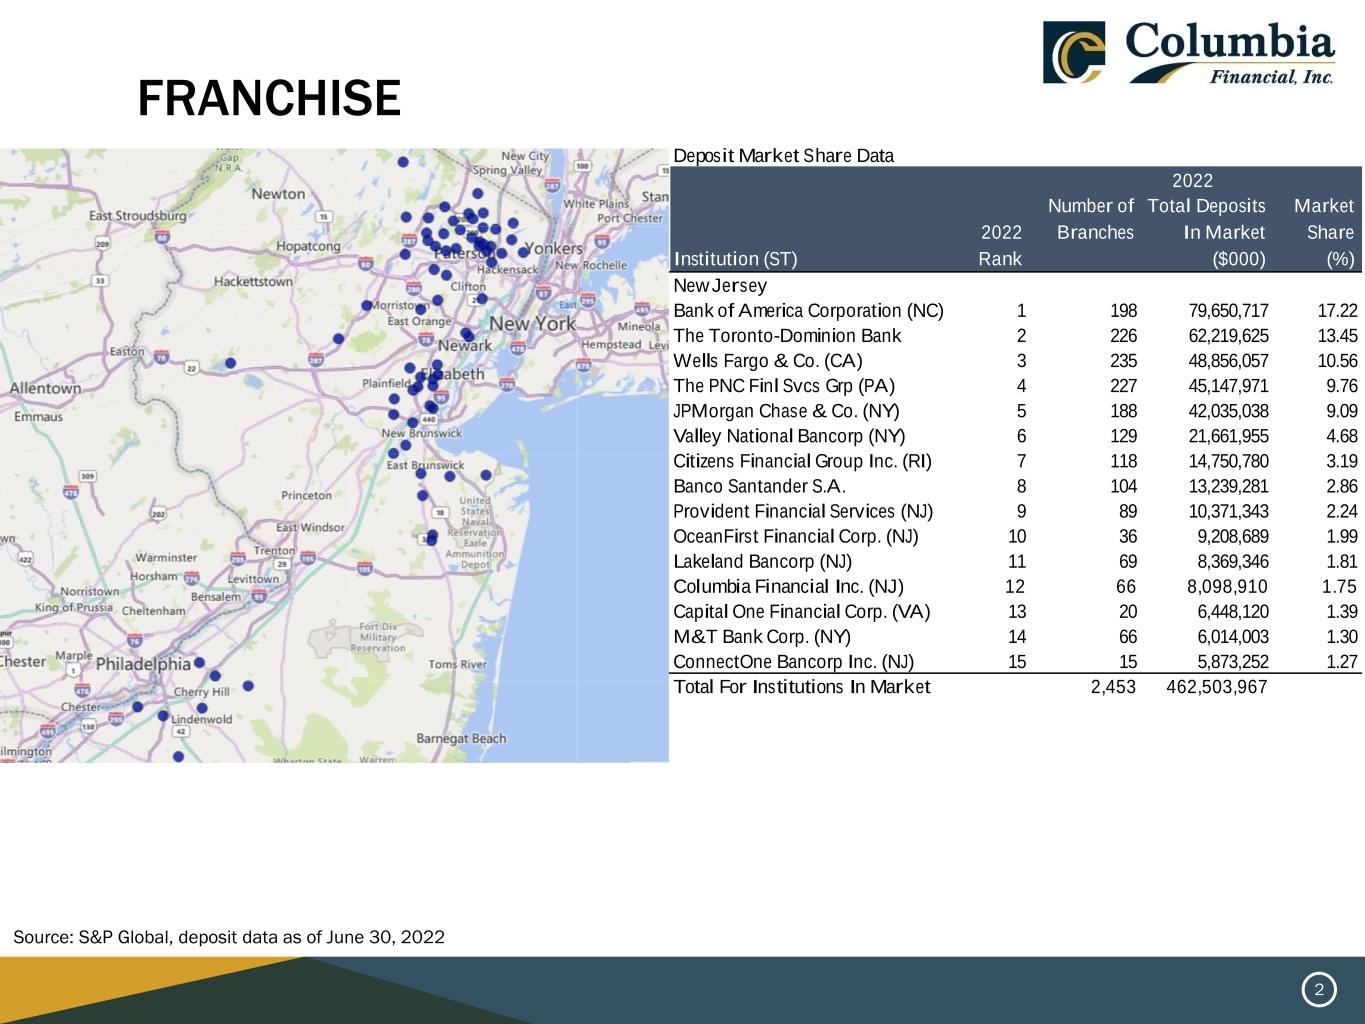The width and height of the screenshot is (1365, 1024).
Task: Click the Route 209 shield near East Stroudsburg
Action: (101, 243)
